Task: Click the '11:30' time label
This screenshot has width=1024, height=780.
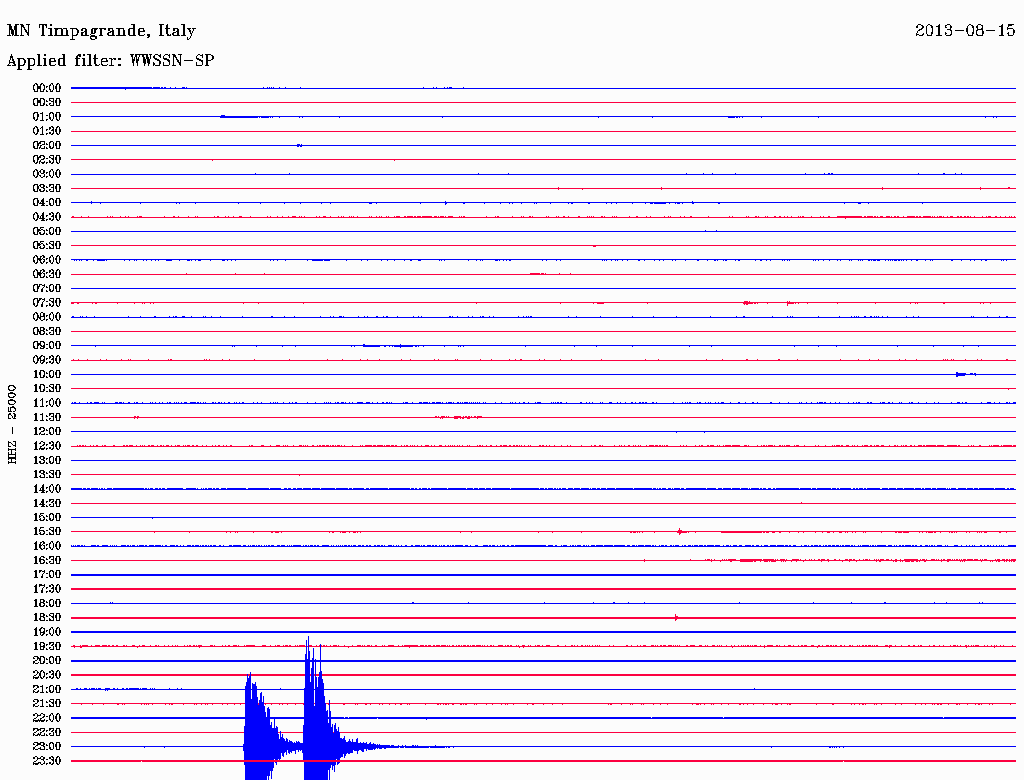Action: (x=46, y=417)
